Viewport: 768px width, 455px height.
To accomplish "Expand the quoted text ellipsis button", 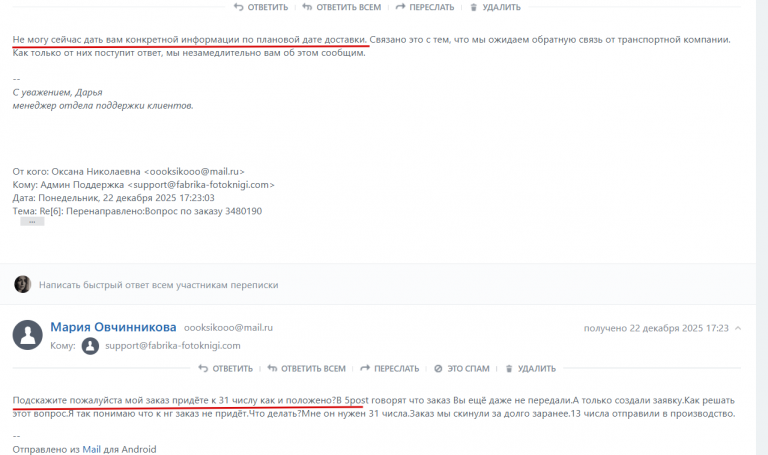I will coord(32,222).
